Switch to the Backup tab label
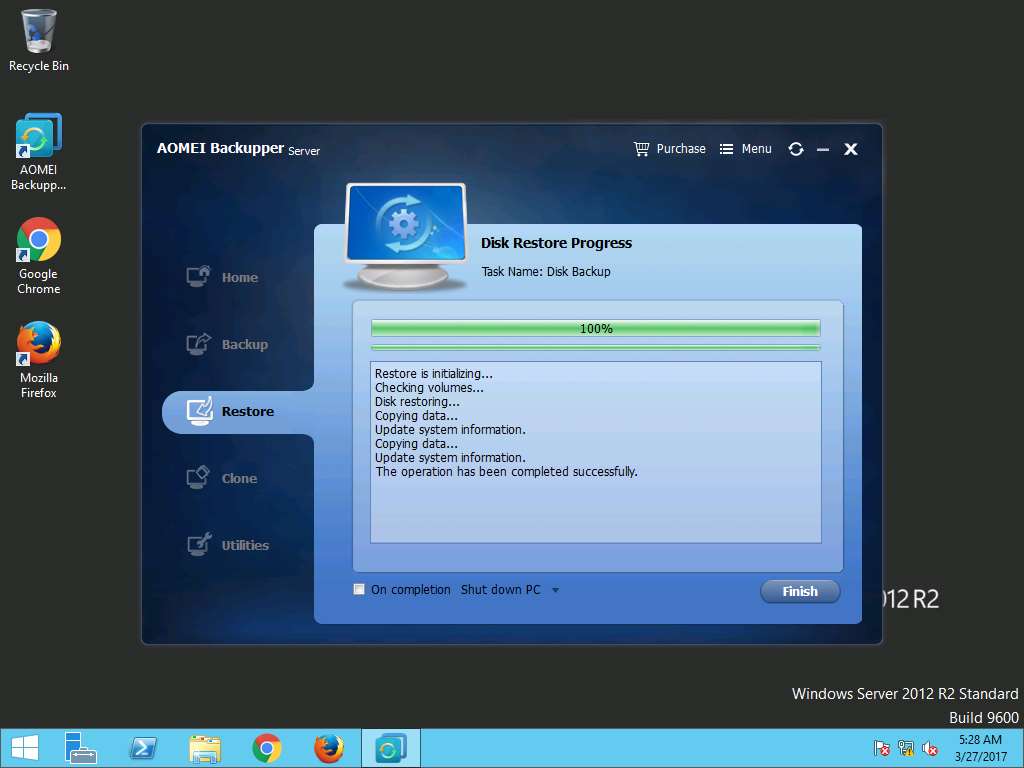This screenshot has width=1024, height=768. click(x=245, y=345)
